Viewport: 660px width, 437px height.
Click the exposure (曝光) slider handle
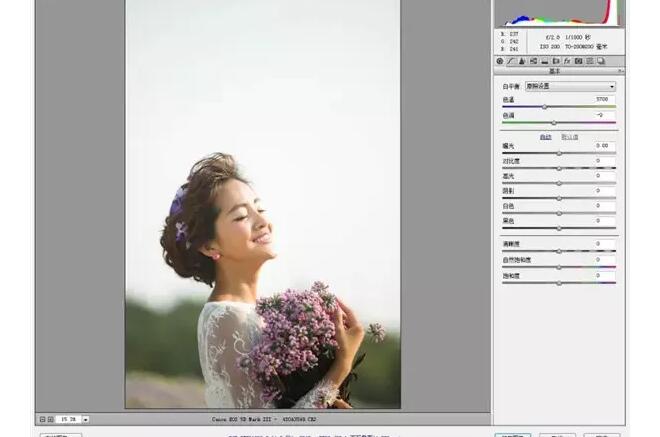[x=559, y=153]
